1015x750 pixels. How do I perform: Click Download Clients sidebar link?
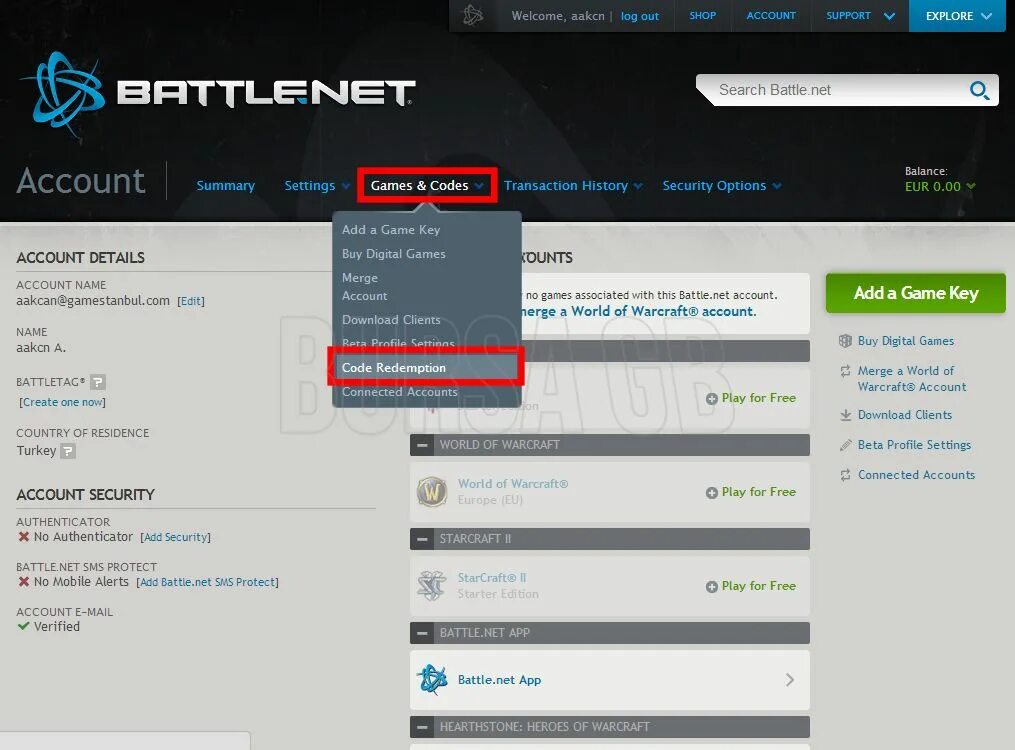click(904, 415)
